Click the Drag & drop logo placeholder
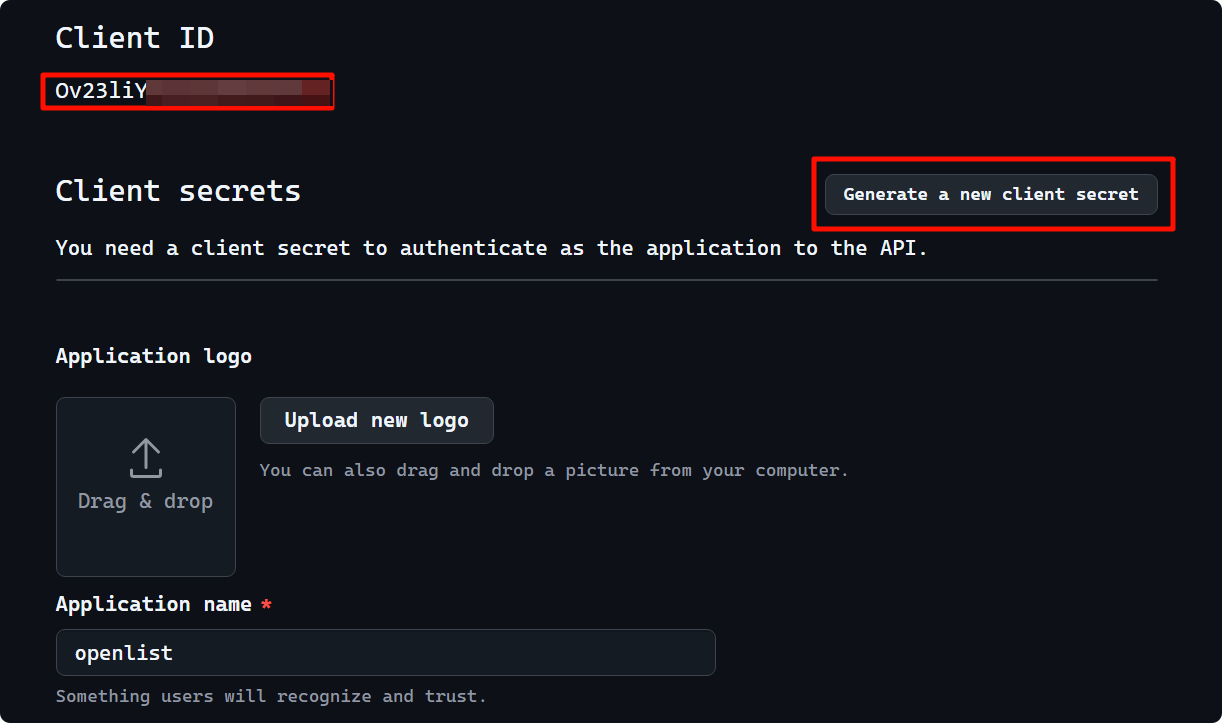Image resolution: width=1222 pixels, height=723 pixels. tap(145, 487)
